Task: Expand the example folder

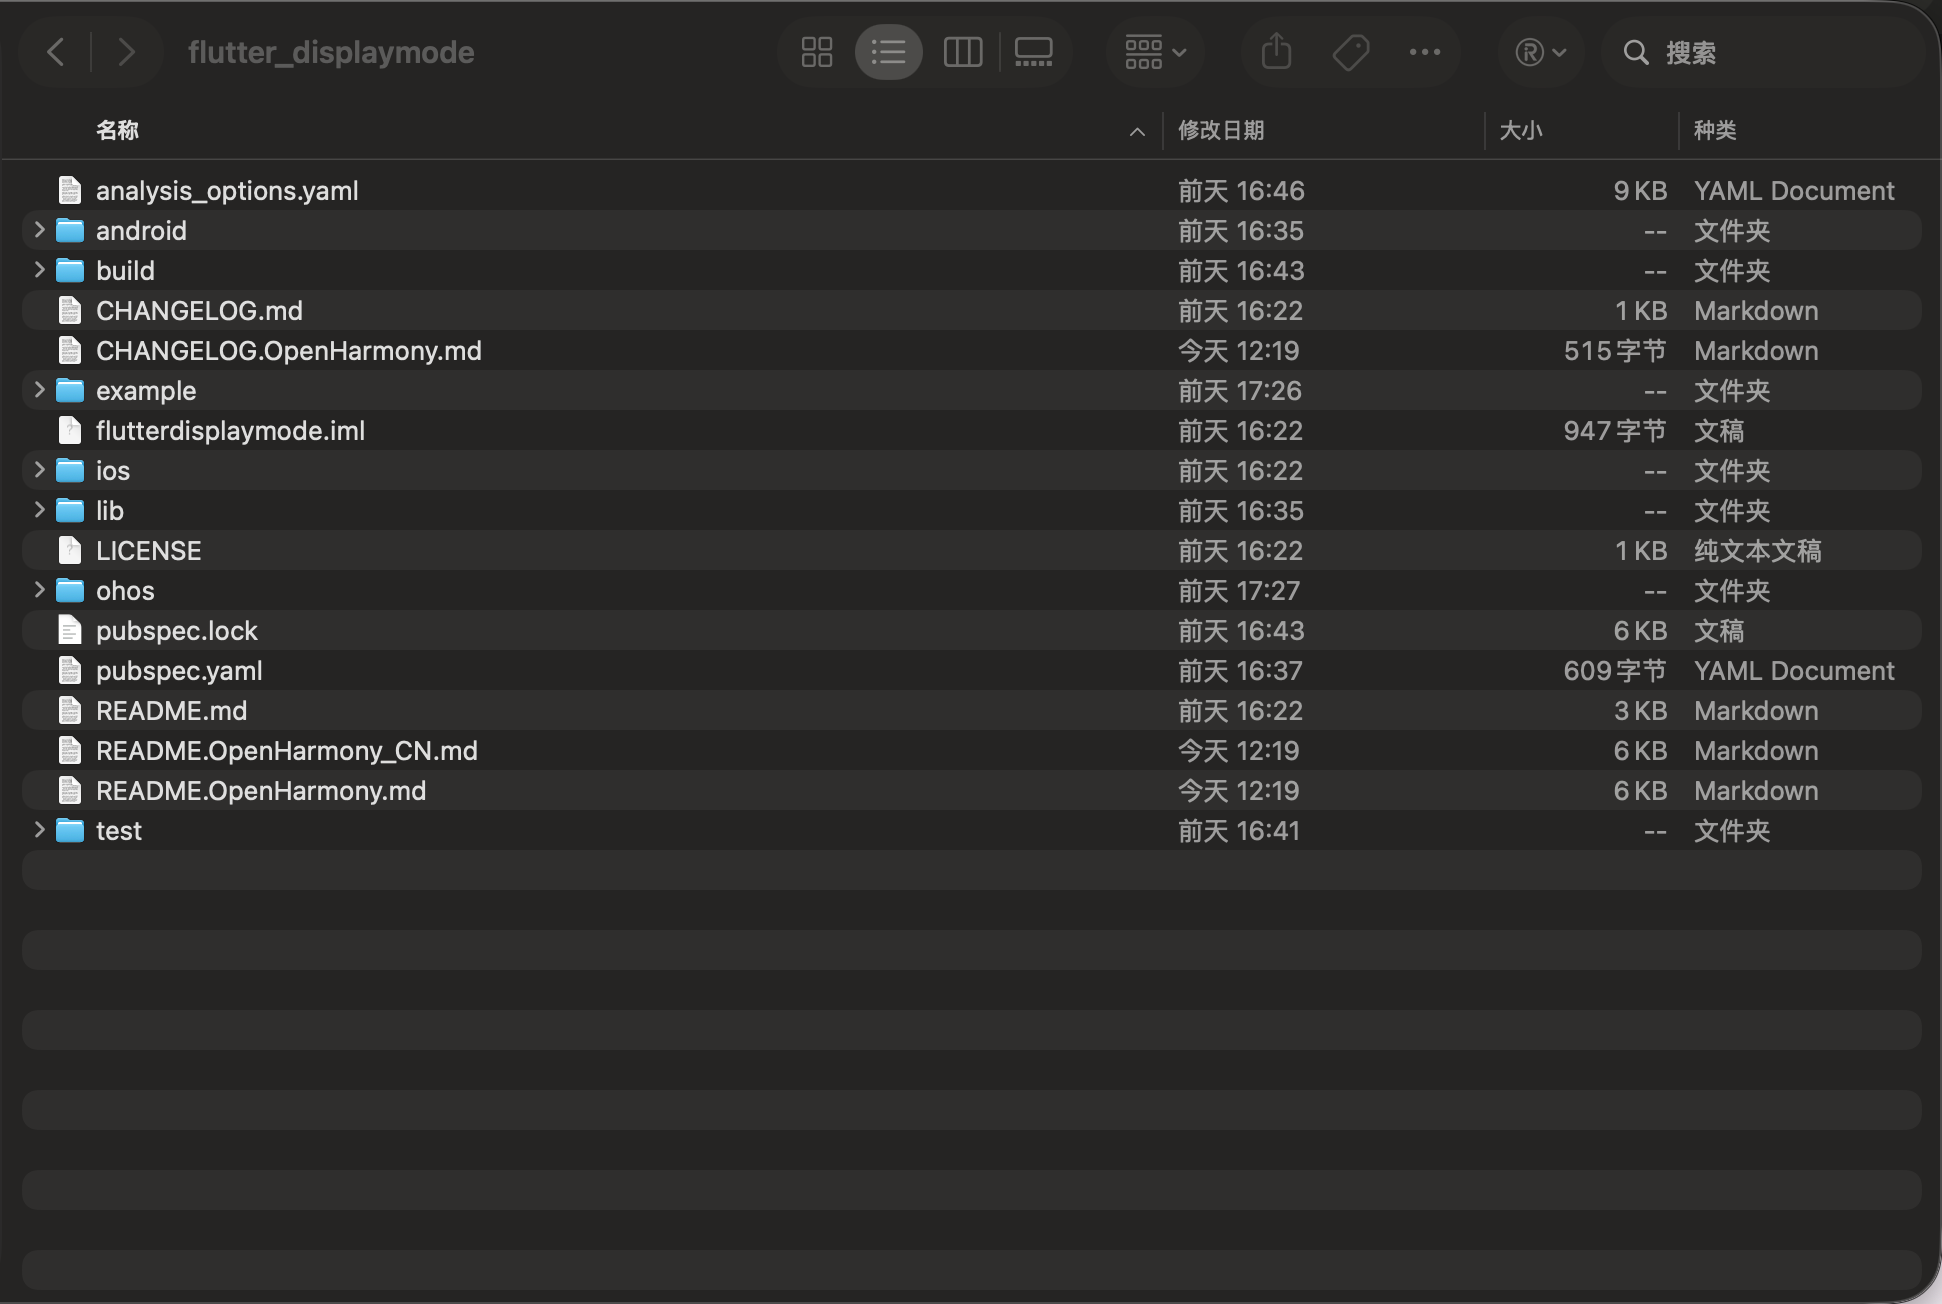Action: click(x=39, y=390)
